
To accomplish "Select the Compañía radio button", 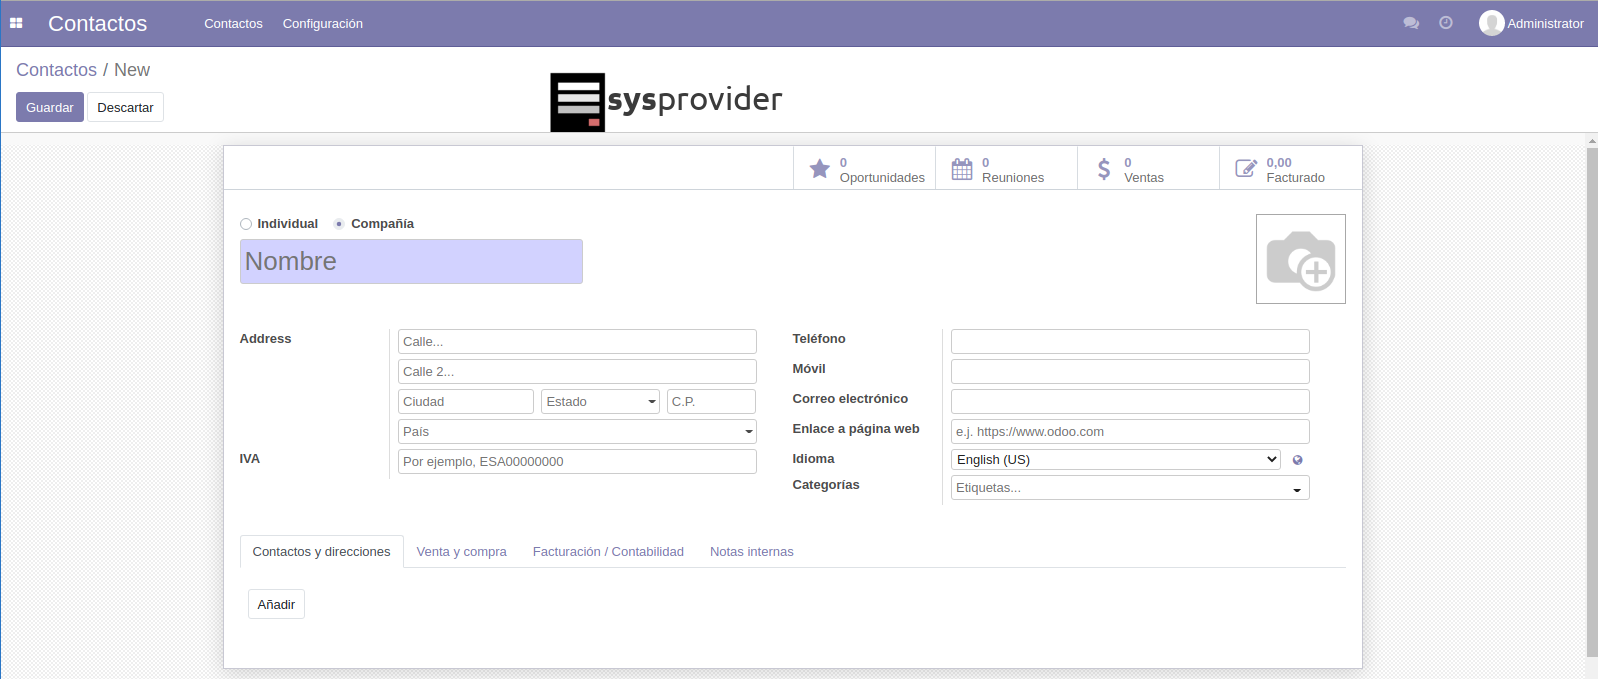I will click(x=339, y=224).
